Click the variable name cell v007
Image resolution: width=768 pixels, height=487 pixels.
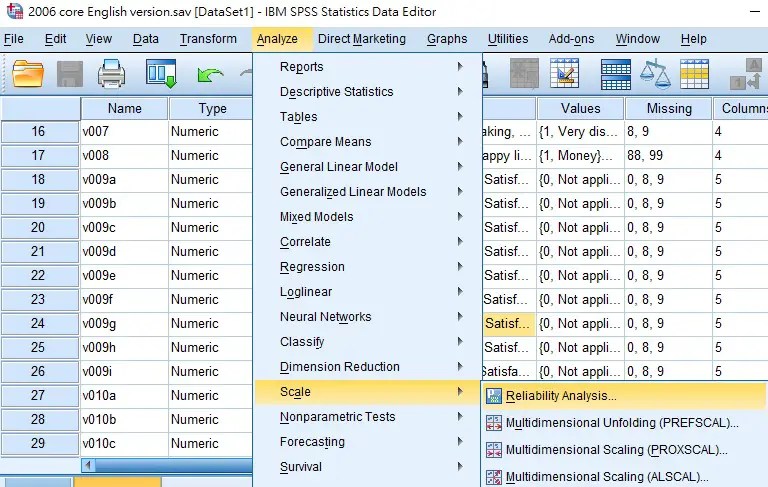pyautogui.click(x=124, y=131)
